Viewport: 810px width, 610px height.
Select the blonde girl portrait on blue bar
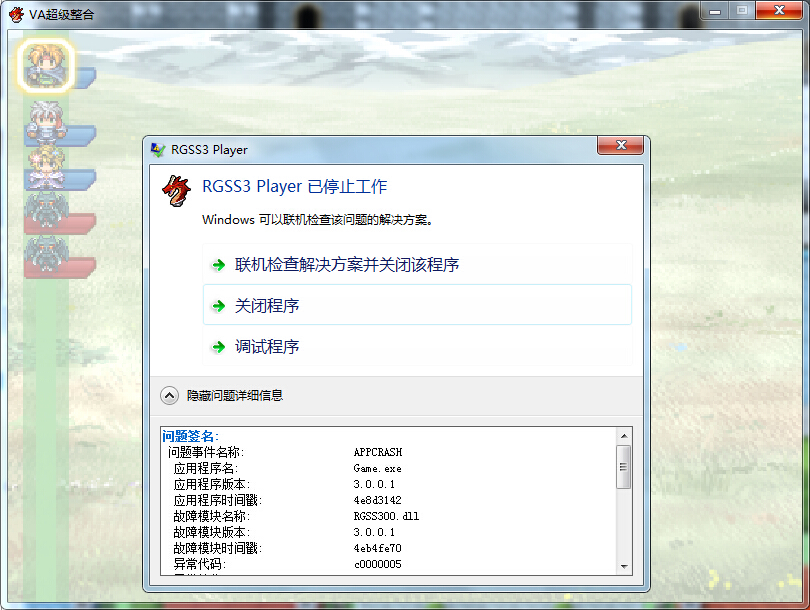tap(46, 167)
